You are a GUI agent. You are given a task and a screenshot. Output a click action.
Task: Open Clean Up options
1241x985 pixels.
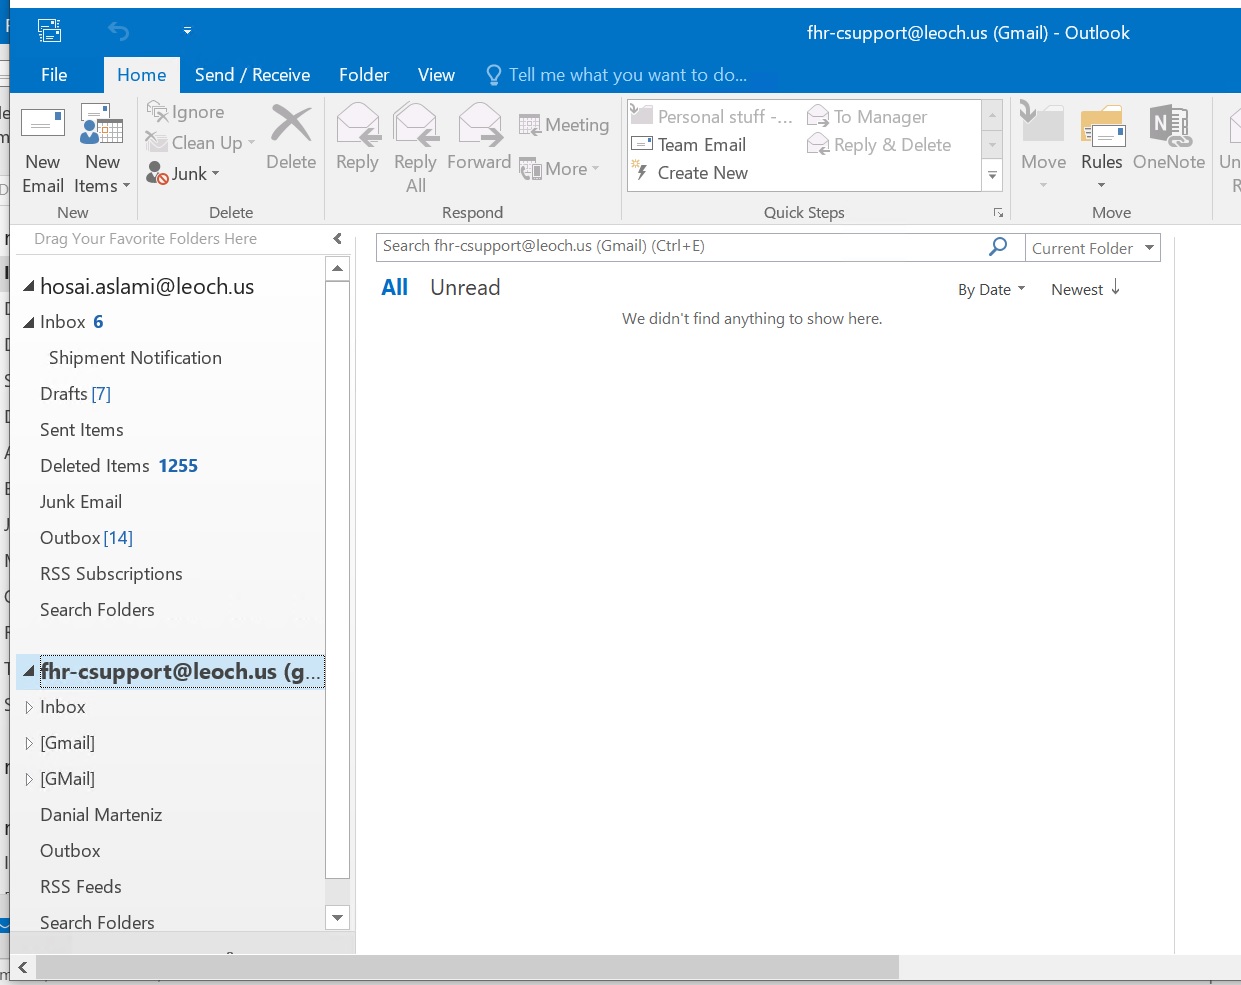pos(200,143)
